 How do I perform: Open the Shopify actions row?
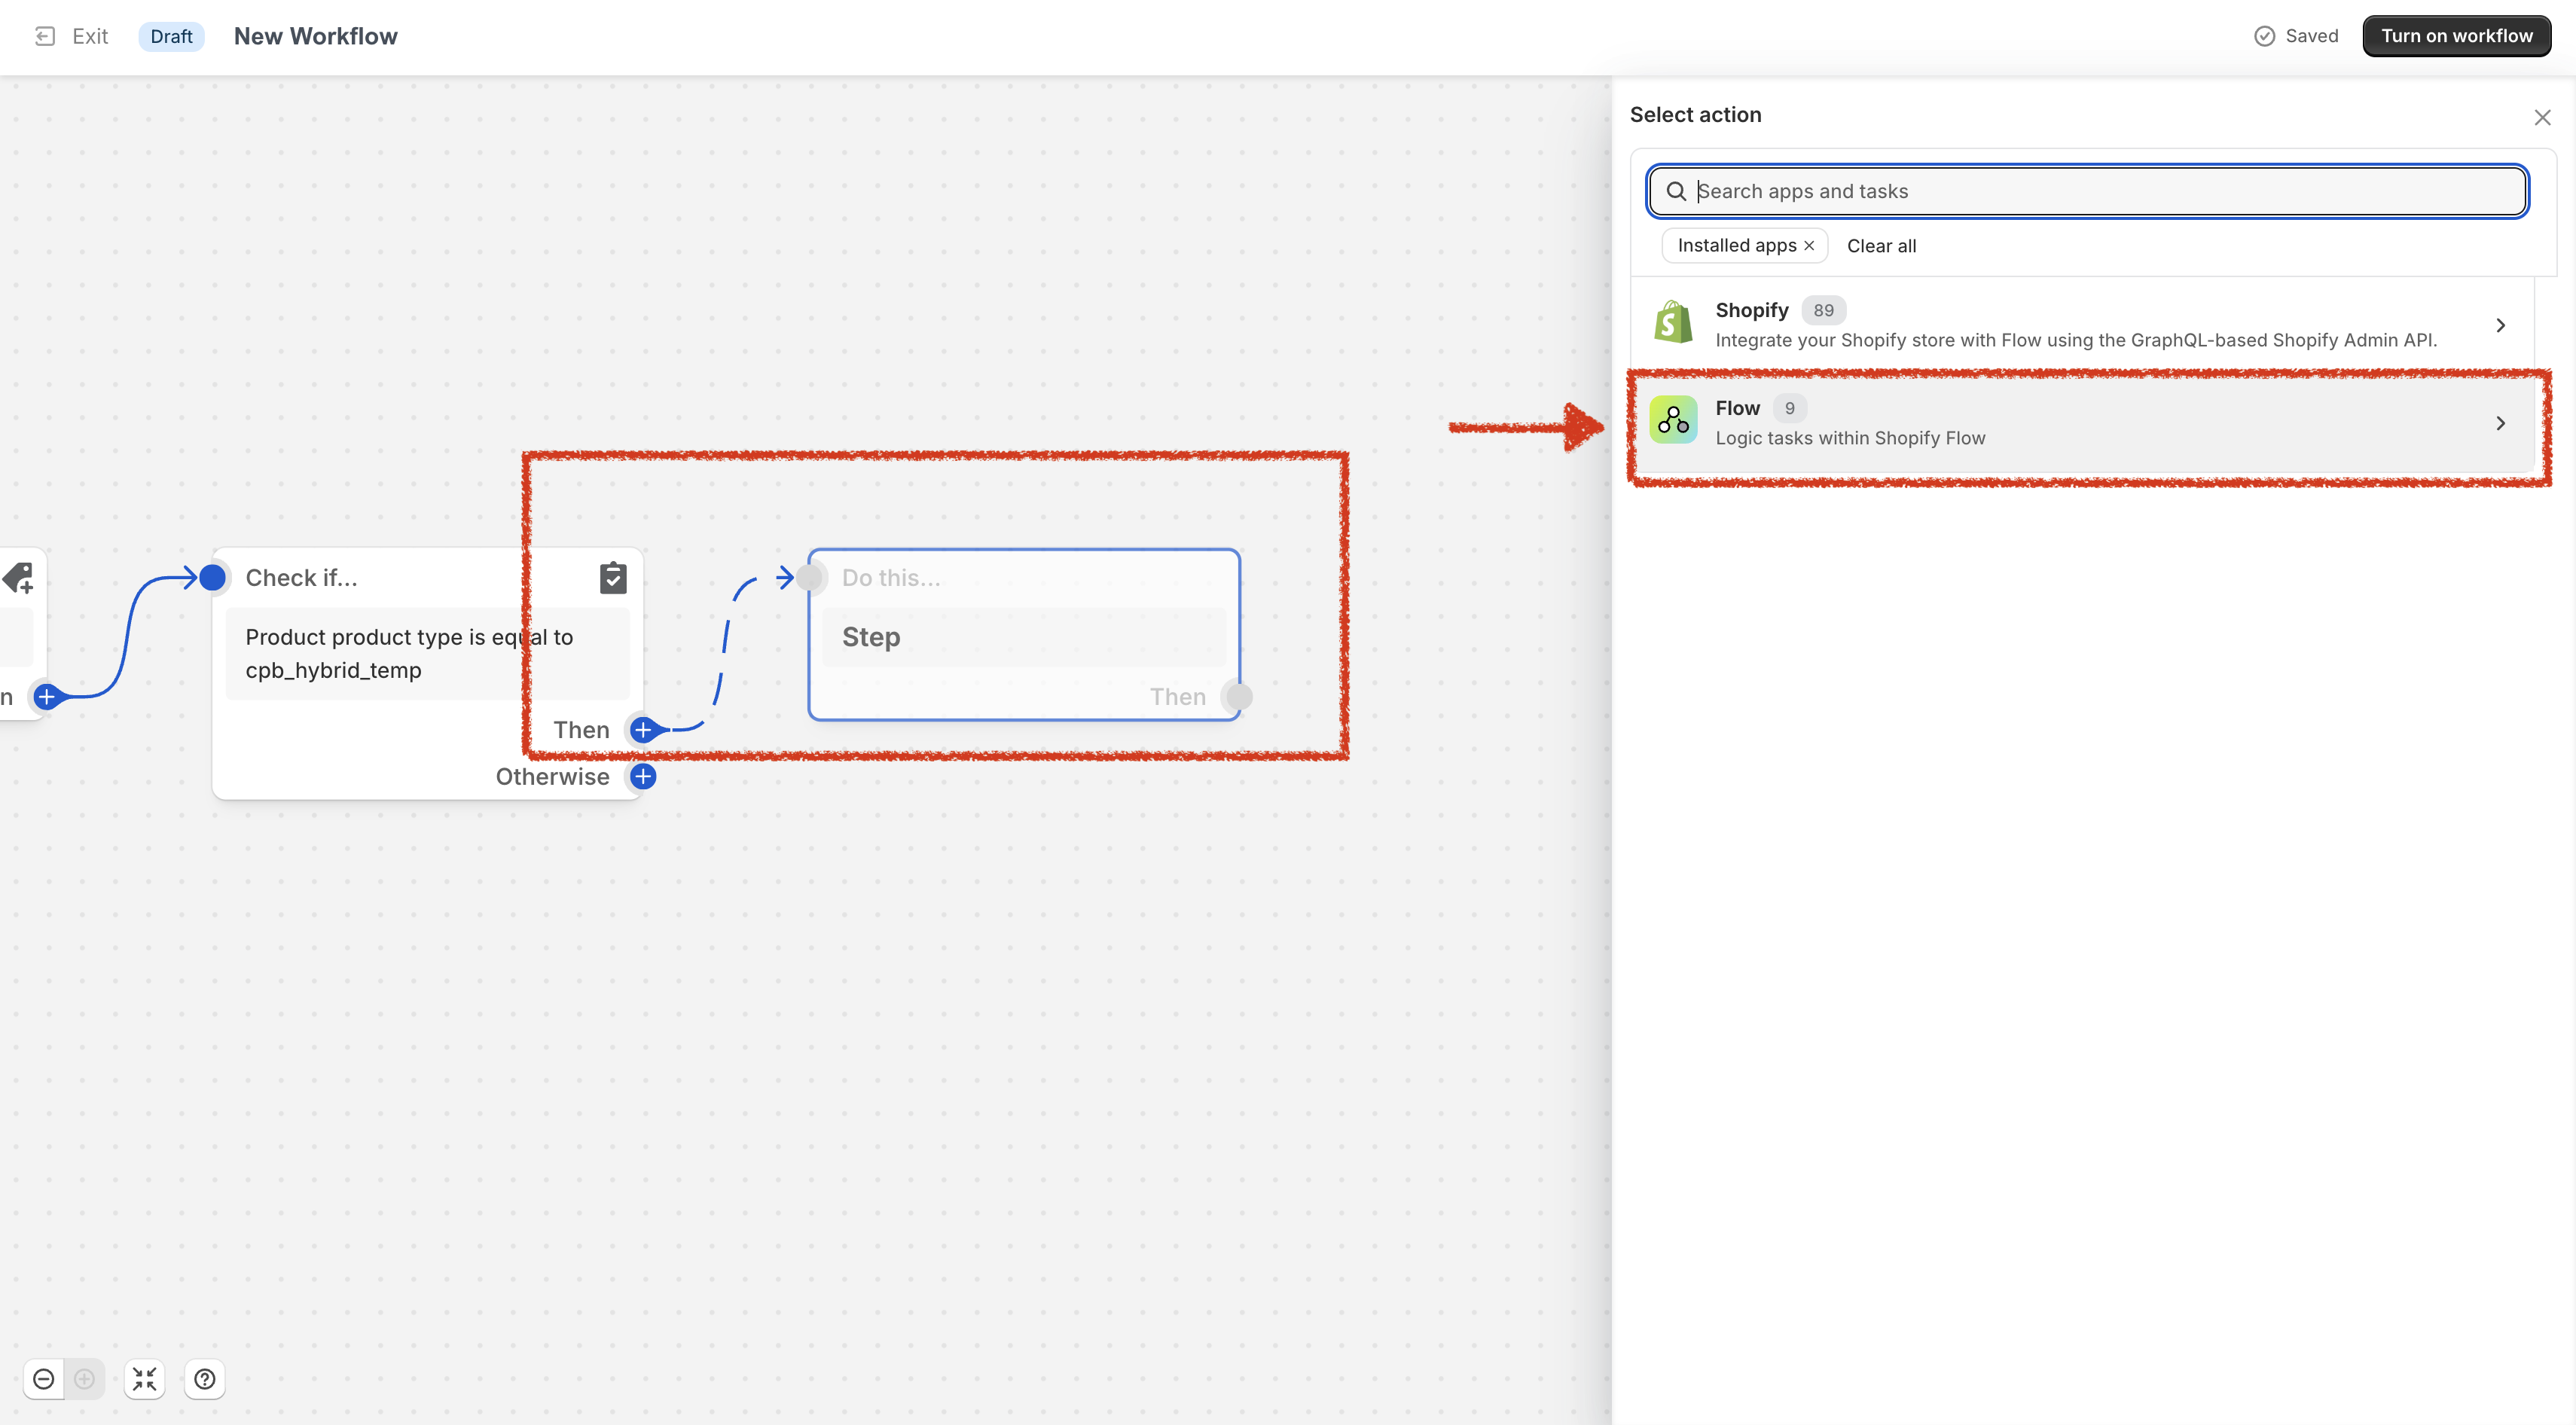point(2083,325)
